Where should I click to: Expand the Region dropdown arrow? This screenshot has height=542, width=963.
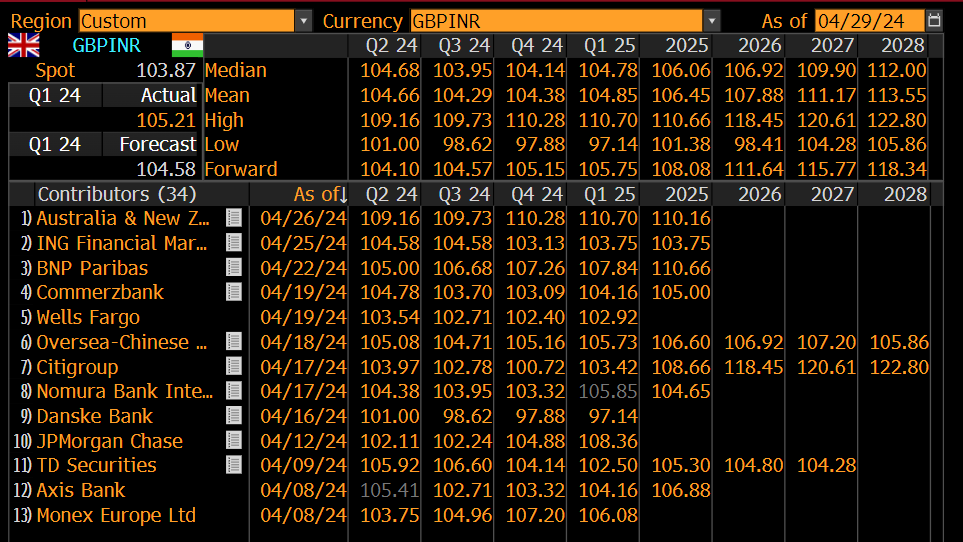pos(303,21)
